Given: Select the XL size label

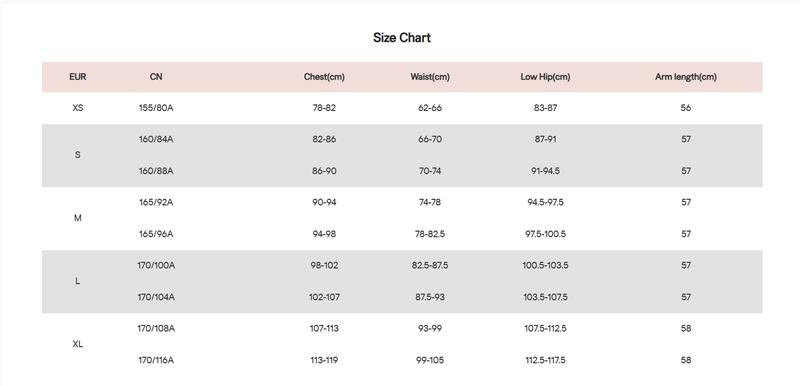Looking at the screenshot, I should point(78,345).
